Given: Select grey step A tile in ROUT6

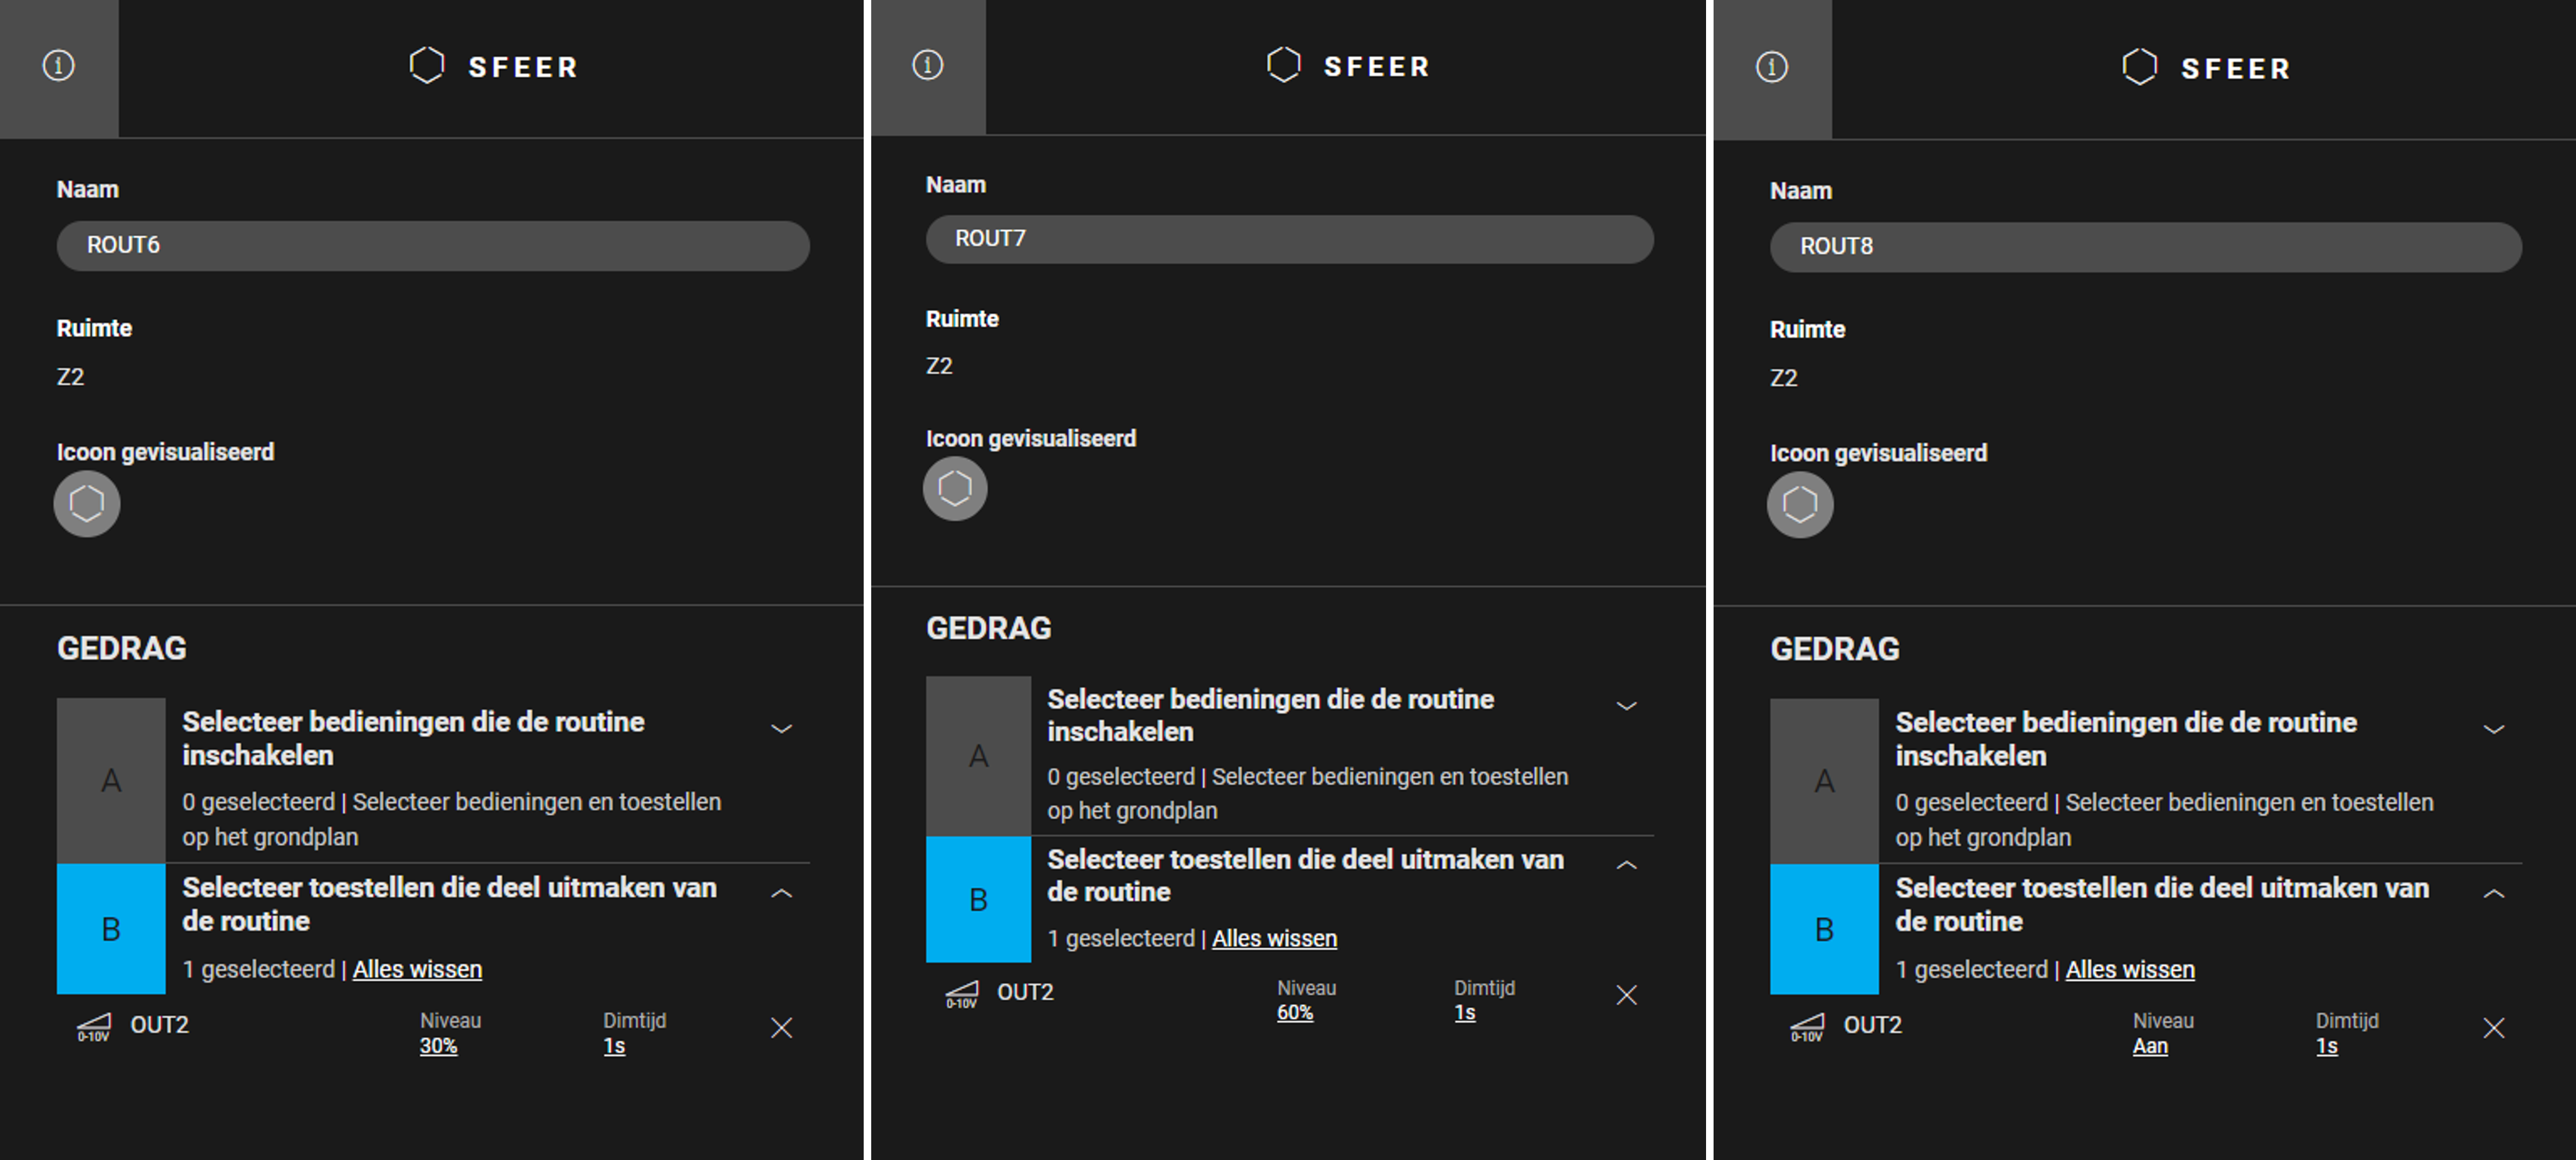Looking at the screenshot, I should click(x=111, y=780).
